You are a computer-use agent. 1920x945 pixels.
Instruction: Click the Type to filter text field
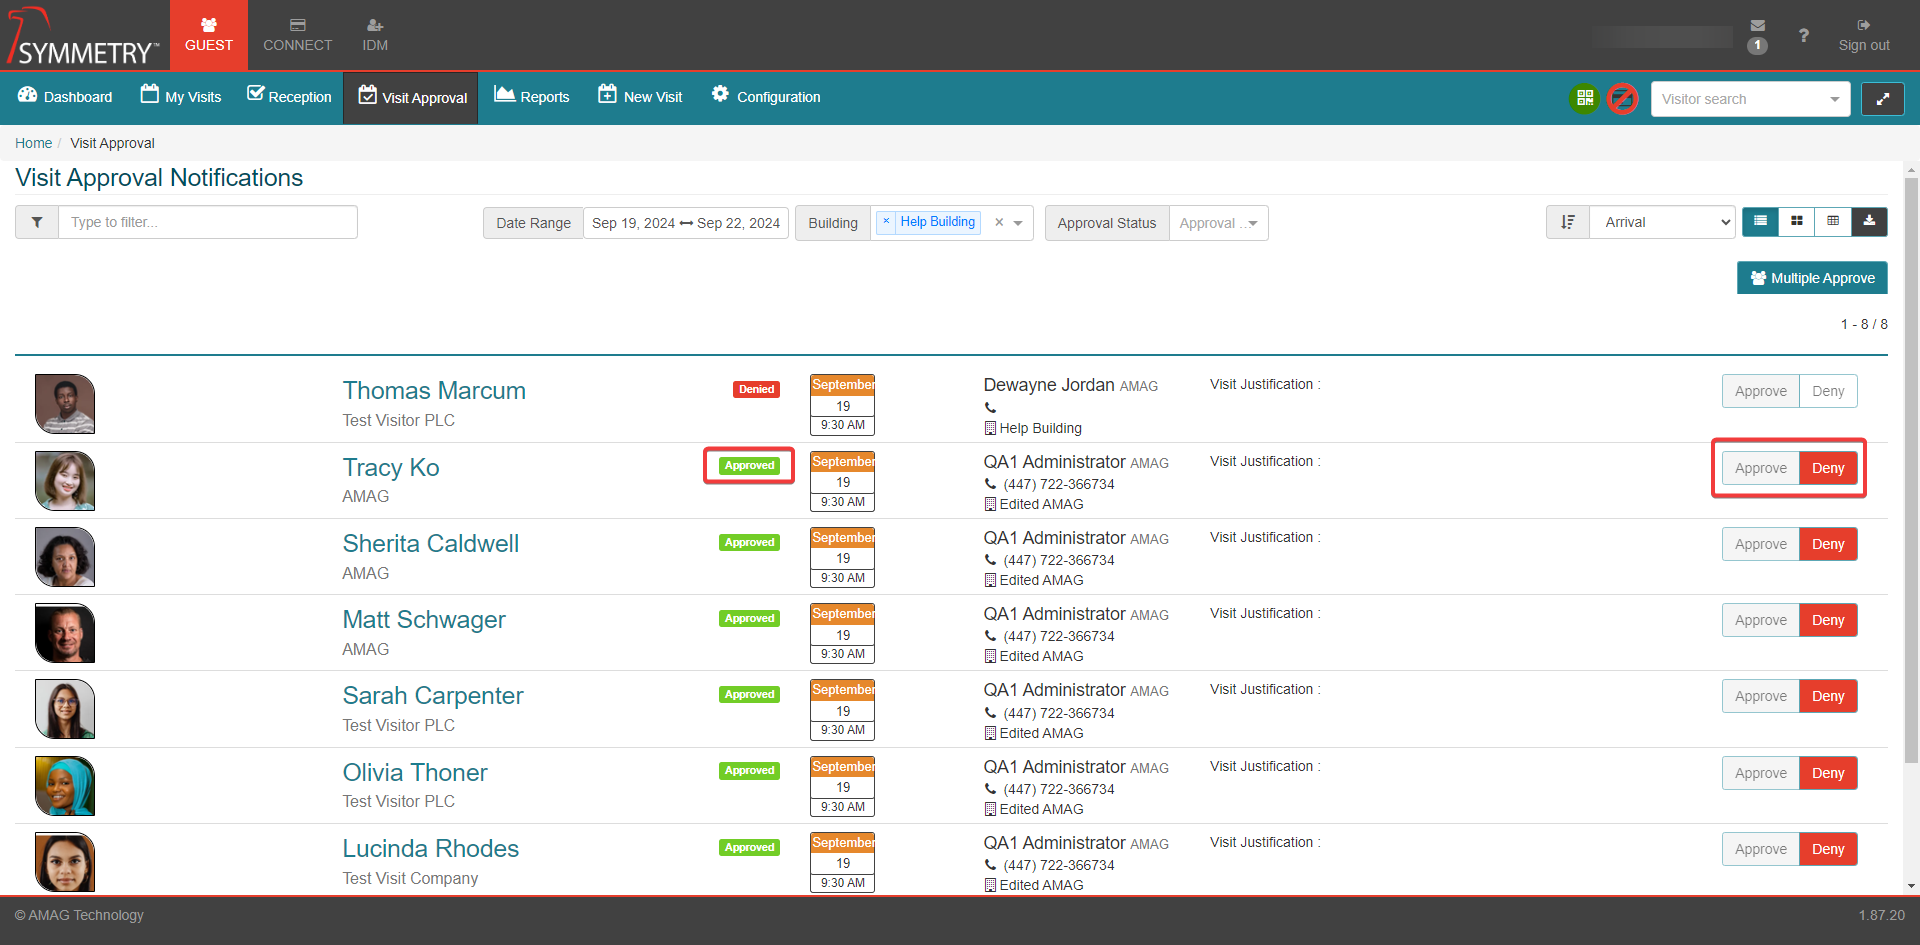[x=207, y=222]
